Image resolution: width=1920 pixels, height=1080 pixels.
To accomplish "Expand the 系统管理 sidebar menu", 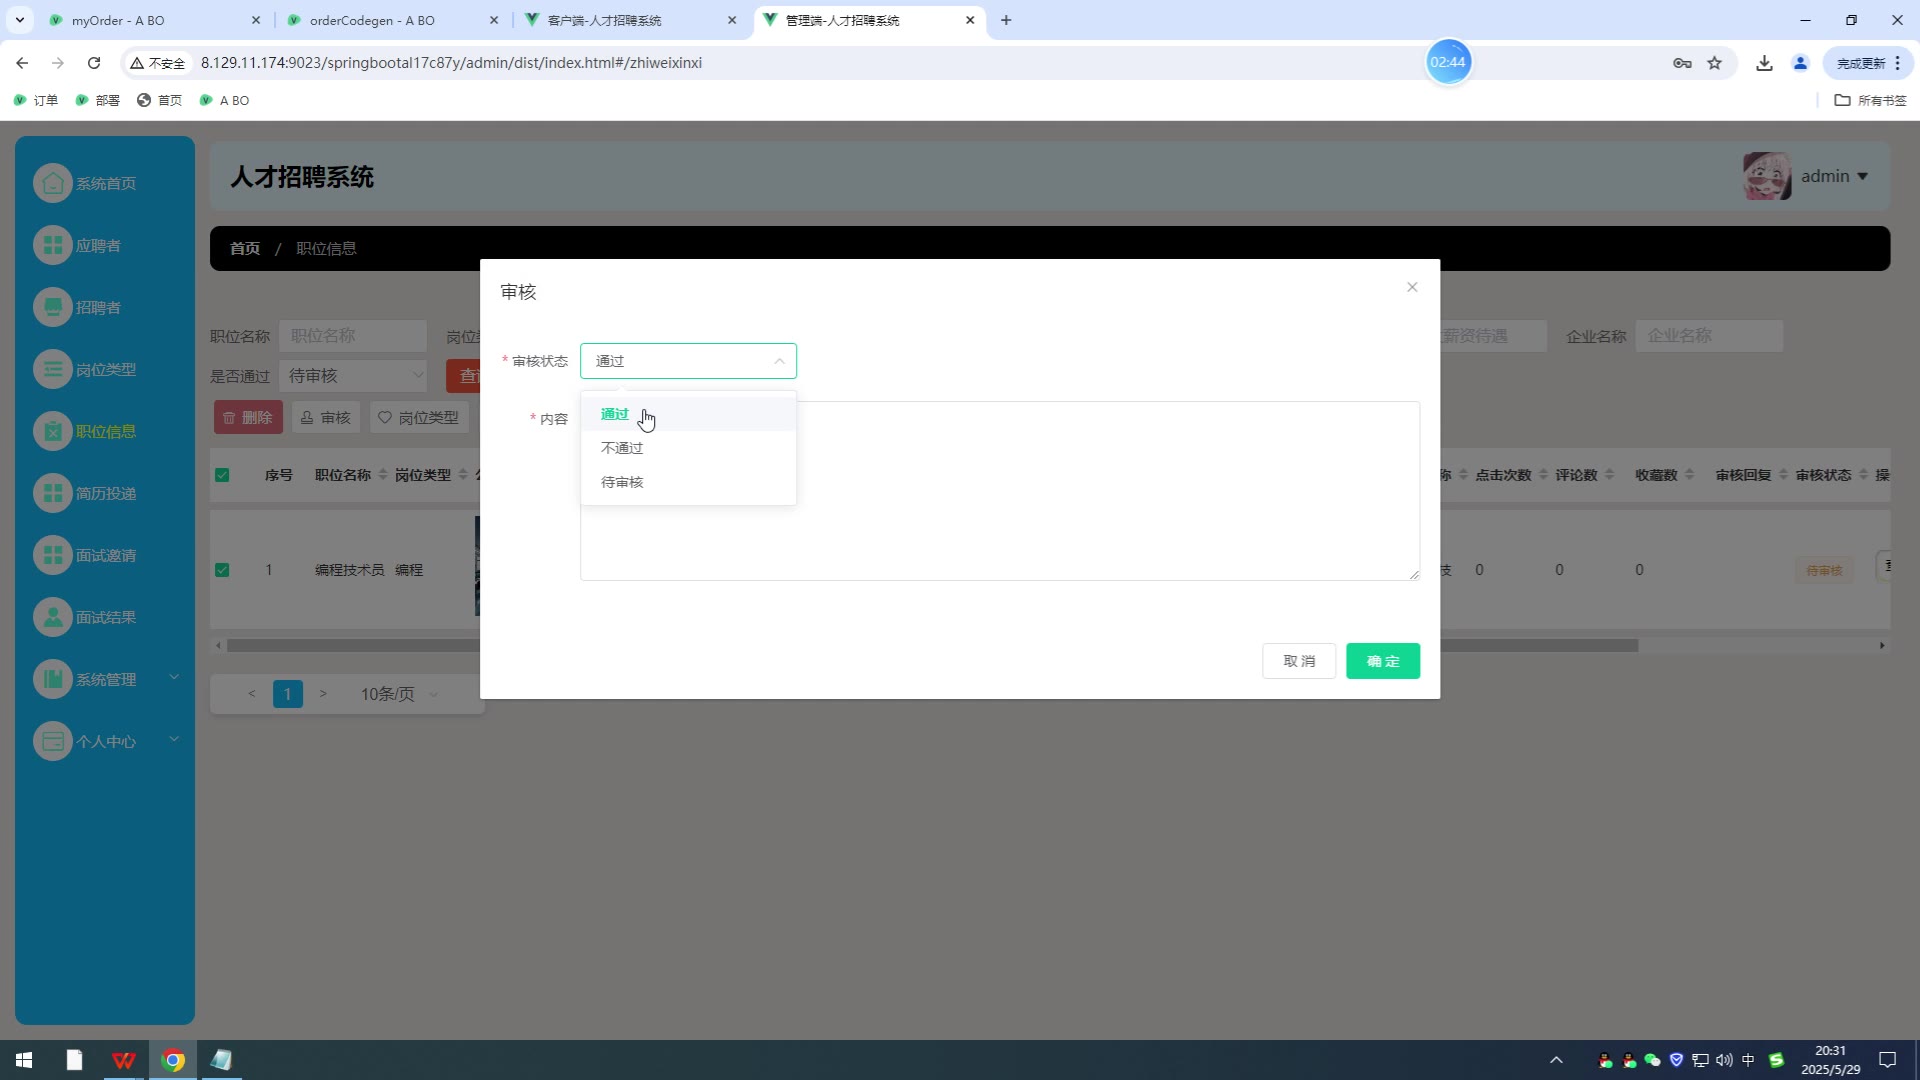I will click(x=105, y=679).
